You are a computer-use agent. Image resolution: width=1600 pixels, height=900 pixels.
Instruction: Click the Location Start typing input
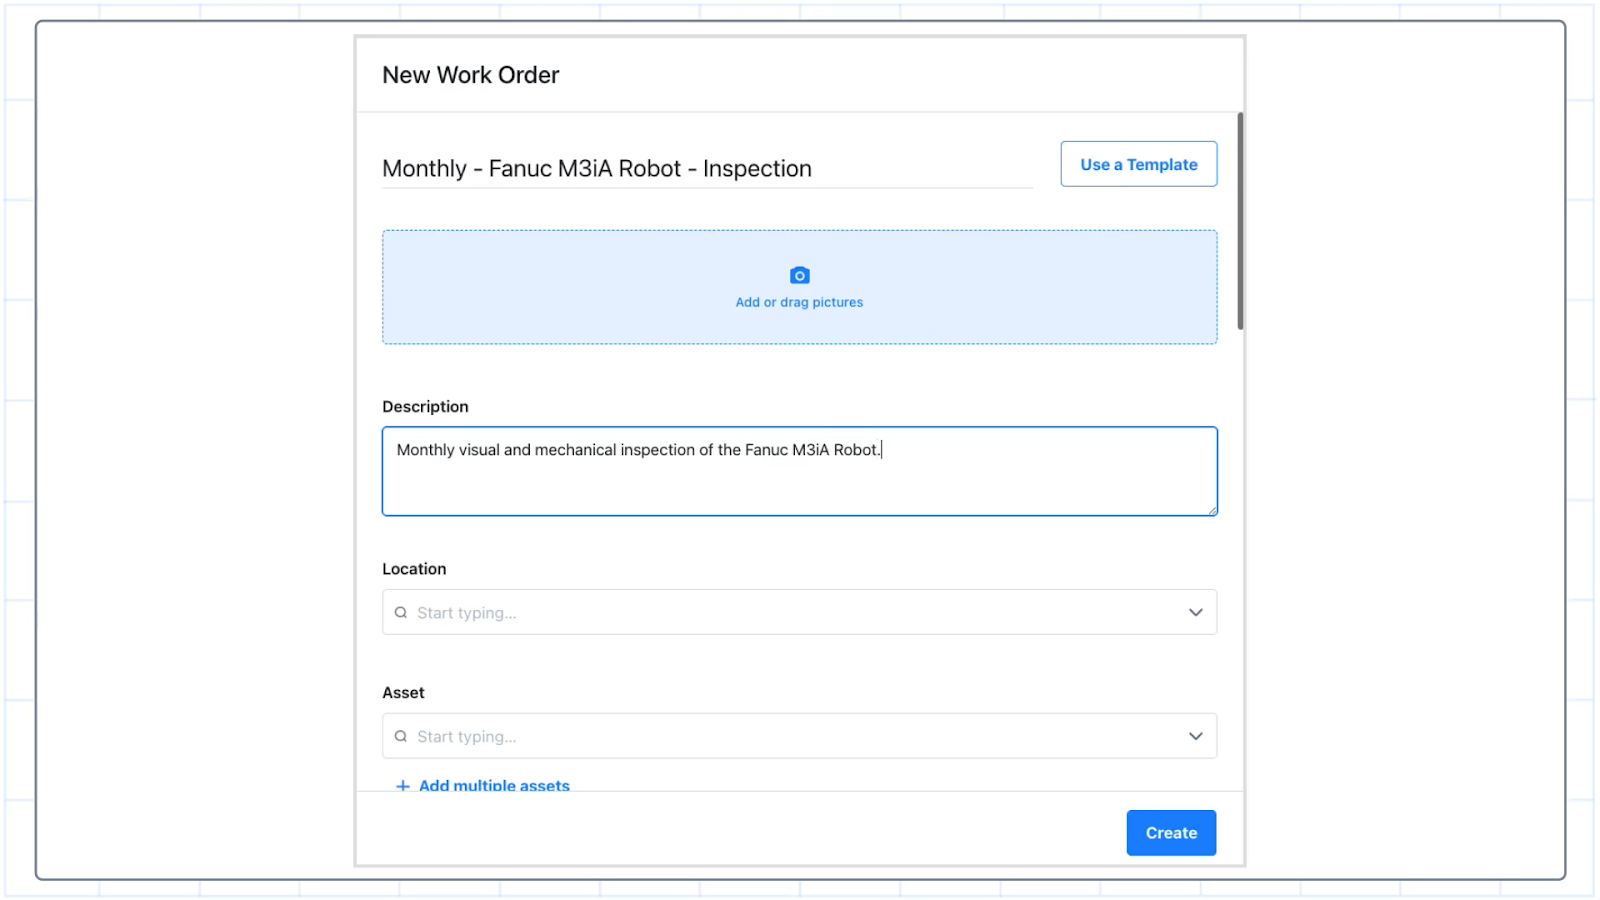(799, 612)
